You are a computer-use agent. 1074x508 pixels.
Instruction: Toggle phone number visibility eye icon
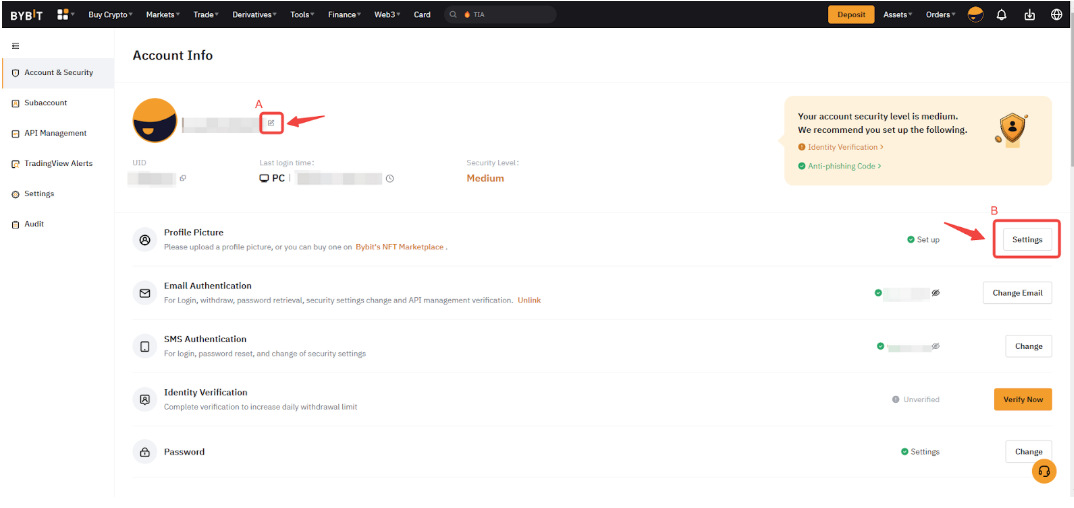click(936, 346)
